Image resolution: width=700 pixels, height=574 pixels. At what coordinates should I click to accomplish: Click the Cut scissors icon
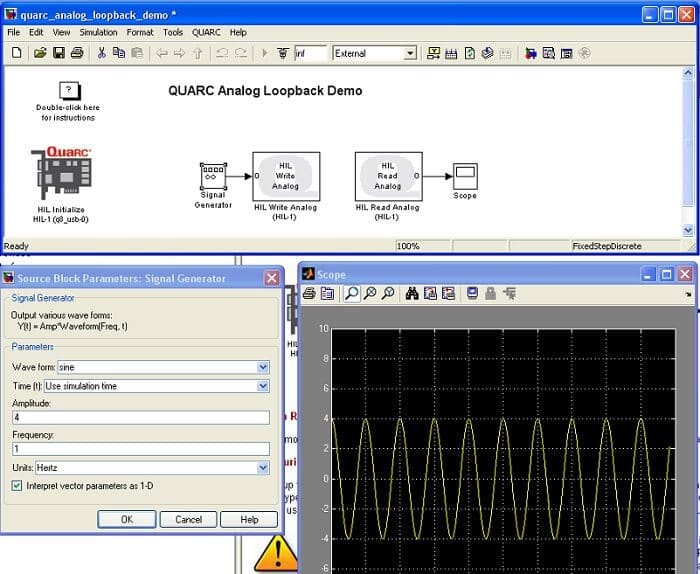[x=102, y=53]
